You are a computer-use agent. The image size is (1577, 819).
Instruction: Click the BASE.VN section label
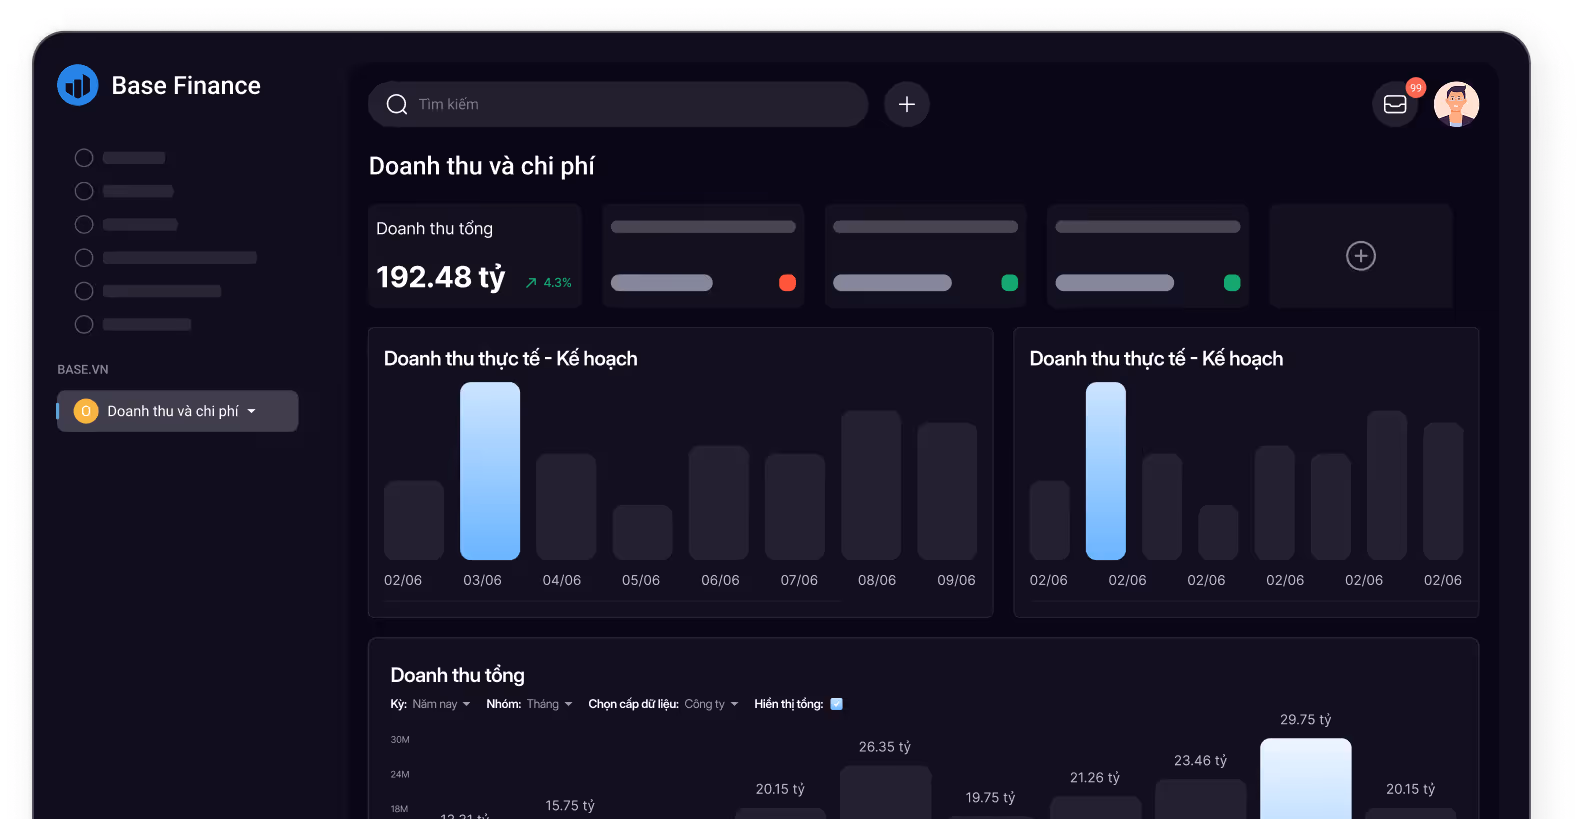(x=83, y=370)
